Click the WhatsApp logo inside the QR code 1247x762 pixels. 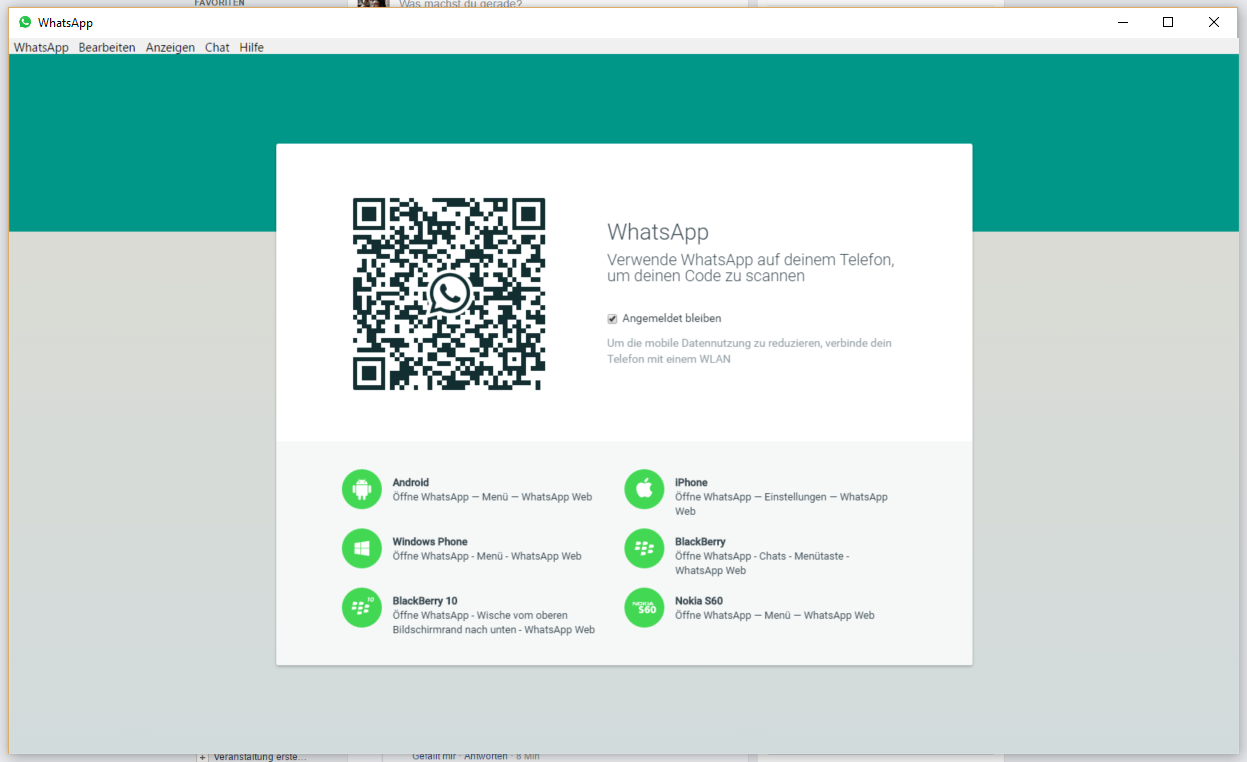[x=449, y=293]
